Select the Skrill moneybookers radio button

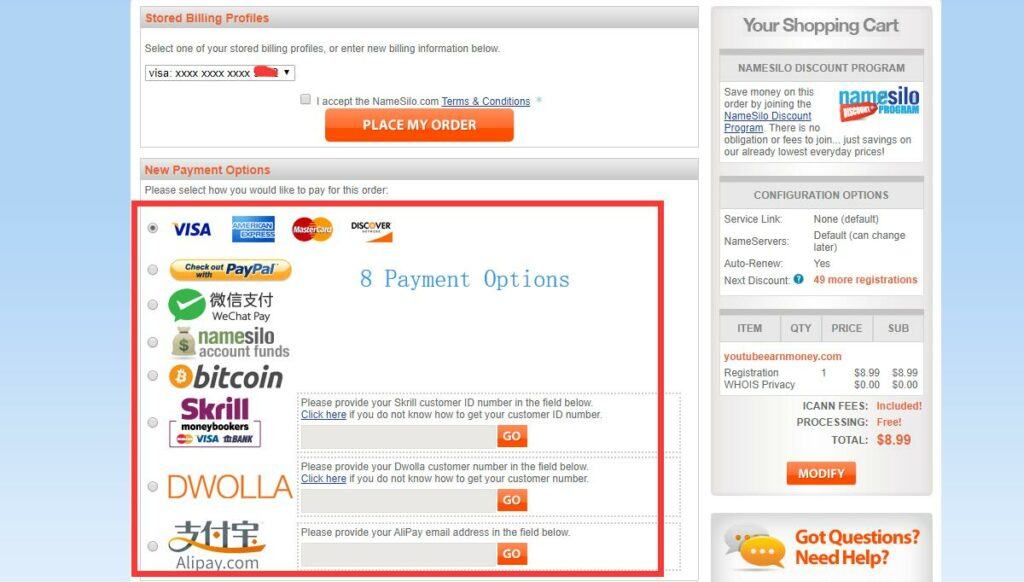[153, 423]
